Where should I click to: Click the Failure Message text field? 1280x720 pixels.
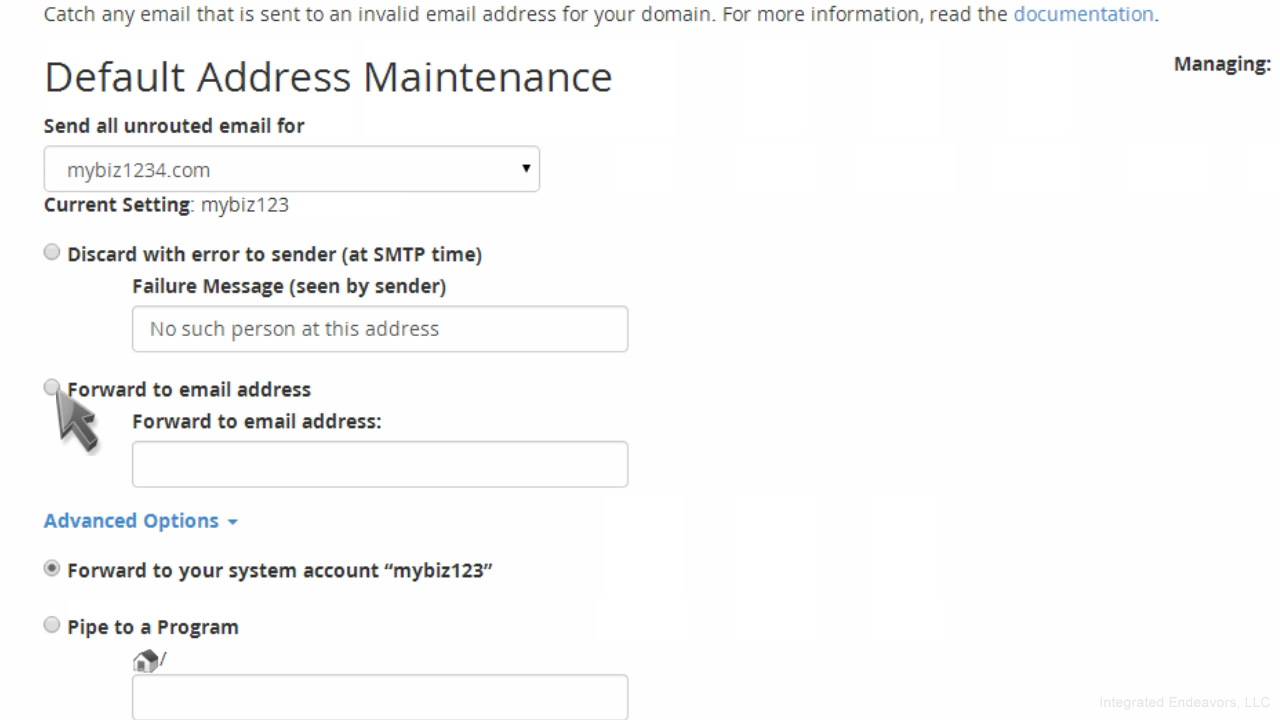point(380,329)
